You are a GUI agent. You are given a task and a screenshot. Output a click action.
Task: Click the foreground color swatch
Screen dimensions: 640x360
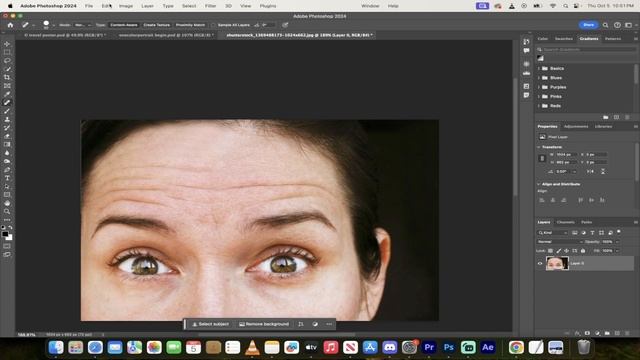5,234
